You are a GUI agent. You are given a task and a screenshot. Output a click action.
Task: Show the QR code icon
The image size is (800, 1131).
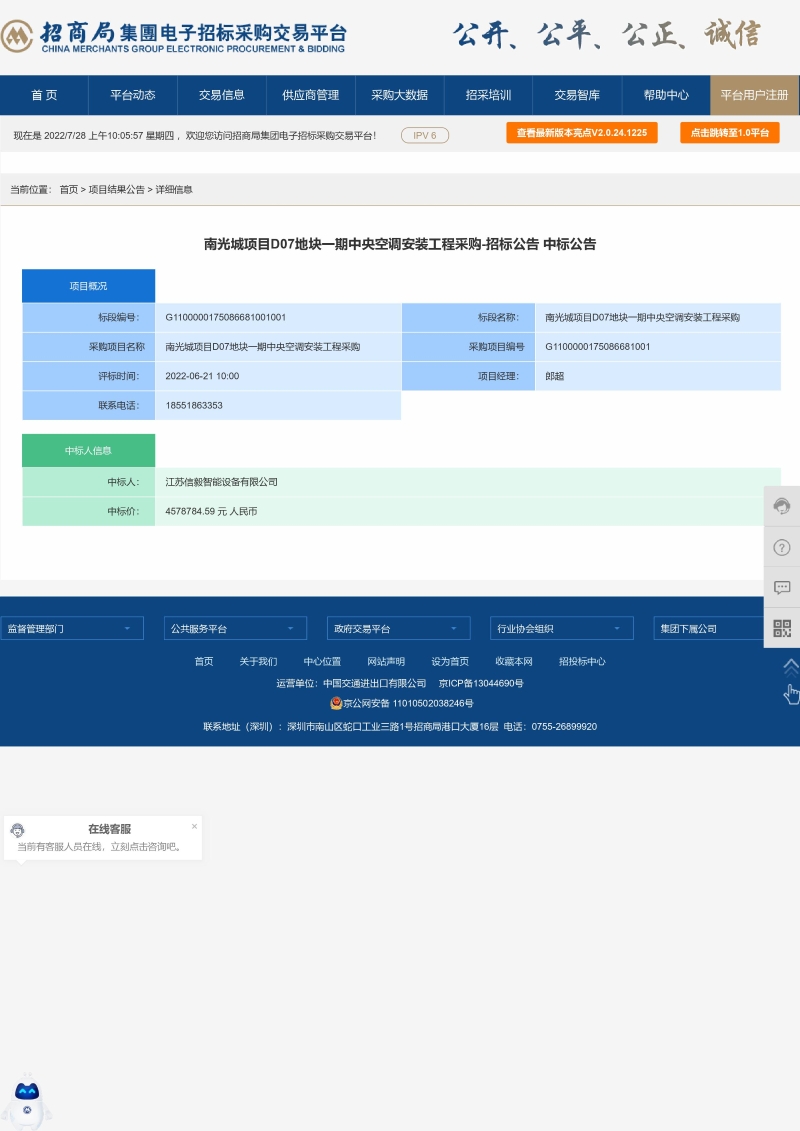(782, 628)
